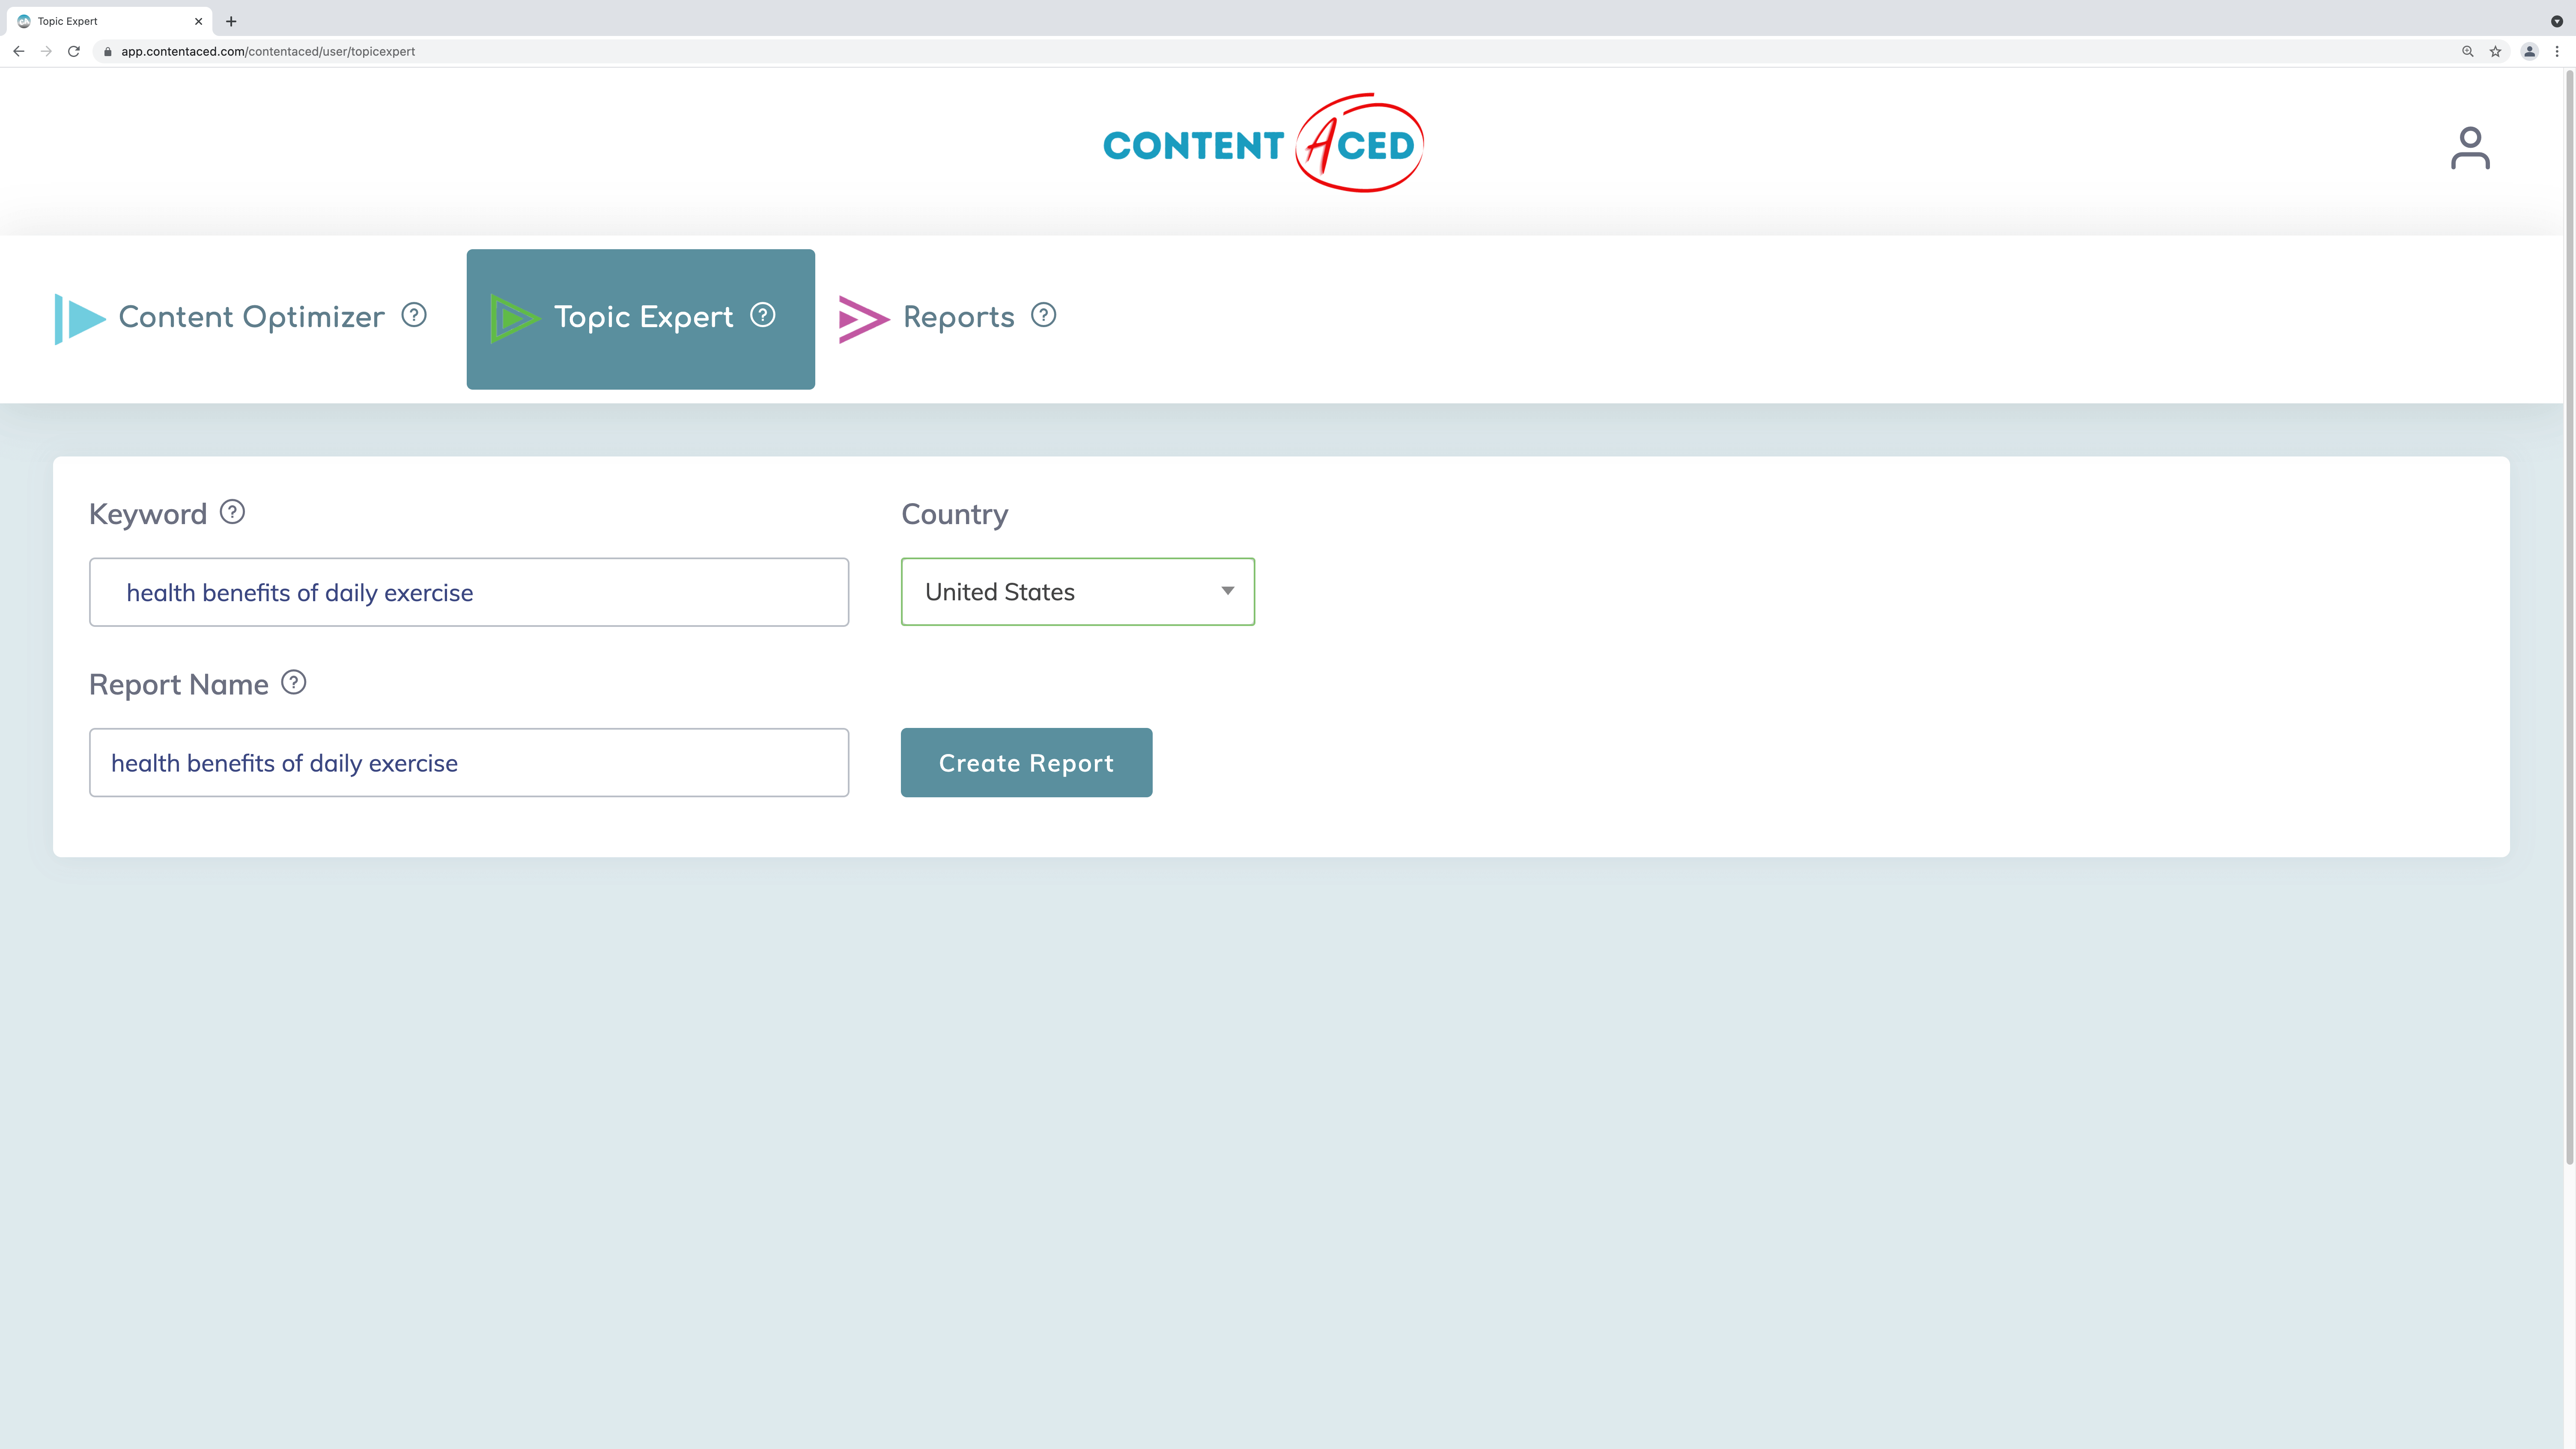The height and width of the screenshot is (1449, 2576).
Task: Select the Topic Expert browser tab title
Action: [x=68, y=21]
